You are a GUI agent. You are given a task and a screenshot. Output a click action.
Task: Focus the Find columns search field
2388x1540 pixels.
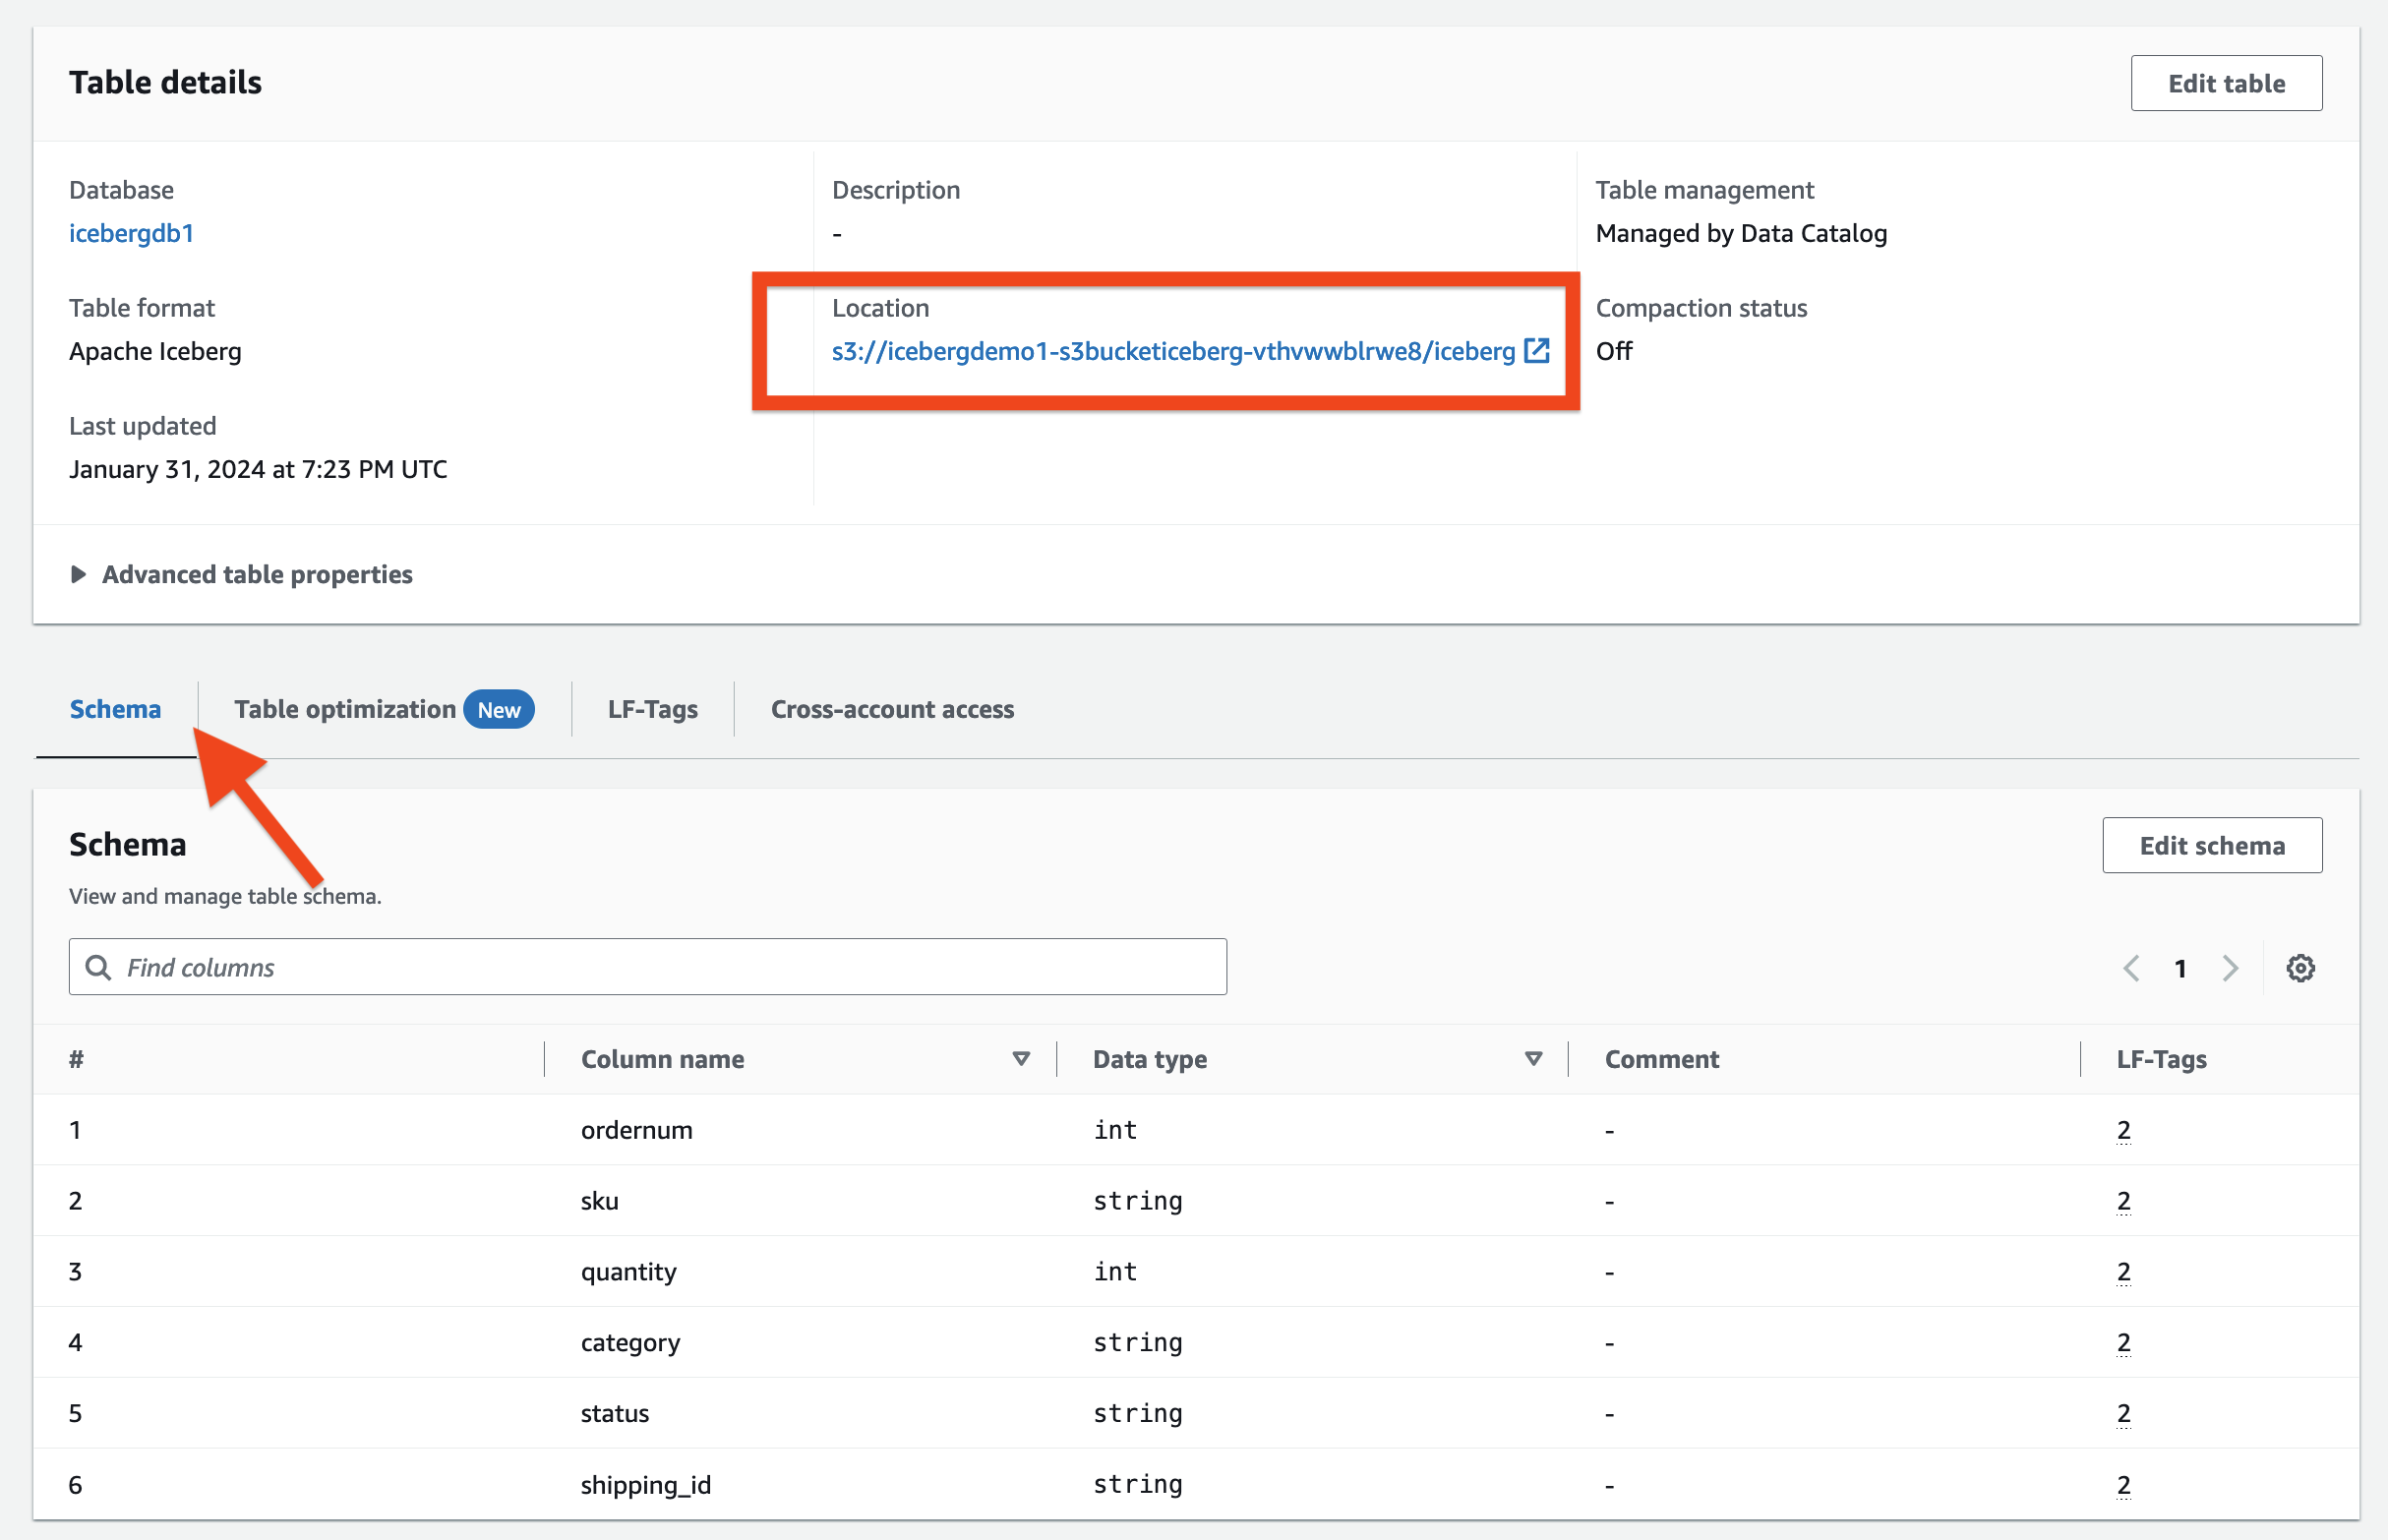coord(660,967)
